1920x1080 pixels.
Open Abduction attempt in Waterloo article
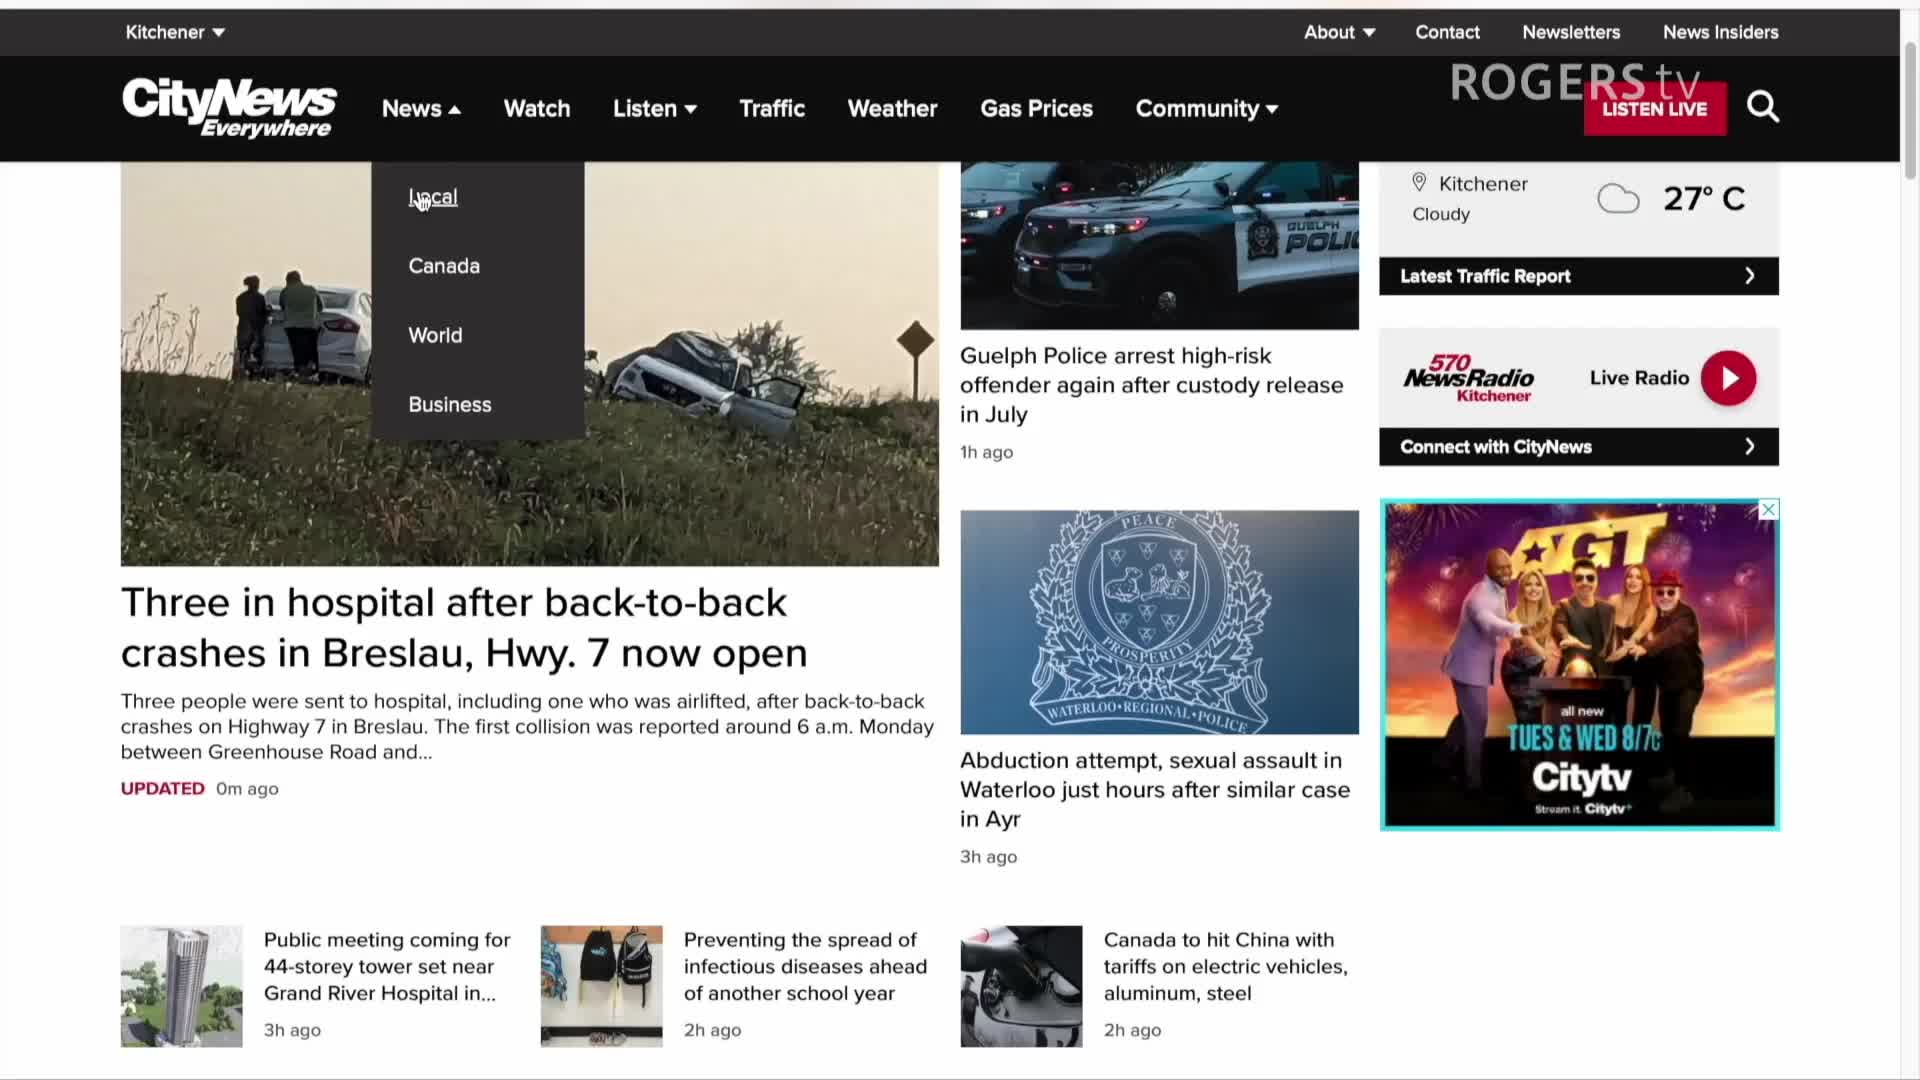(1155, 789)
